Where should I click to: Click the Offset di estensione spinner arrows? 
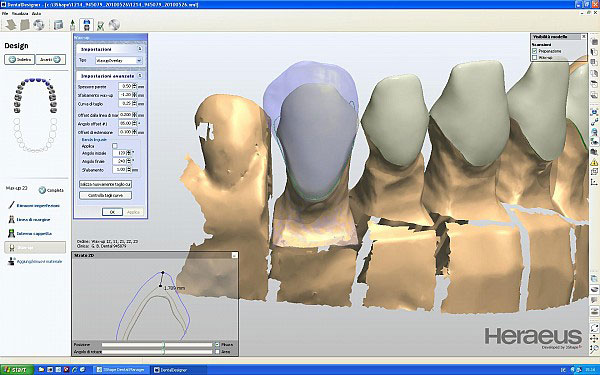click(x=134, y=132)
